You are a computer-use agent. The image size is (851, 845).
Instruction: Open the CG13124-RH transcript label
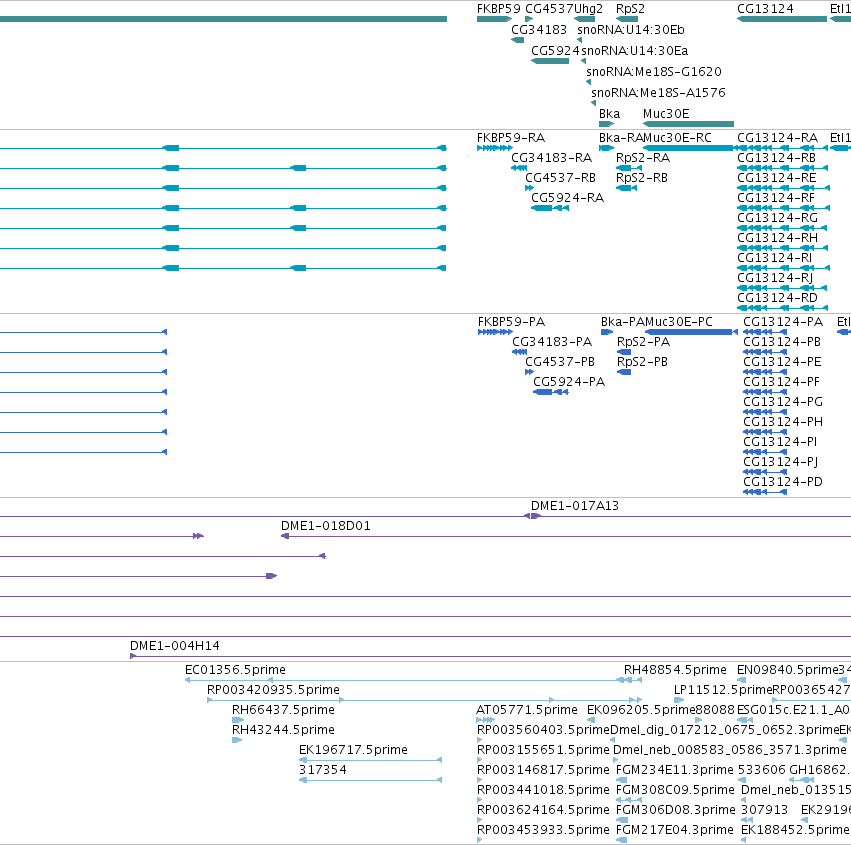pos(777,238)
